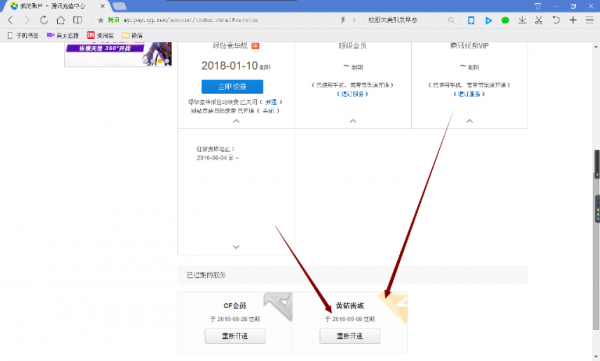Click the browser search box field

(407, 20)
